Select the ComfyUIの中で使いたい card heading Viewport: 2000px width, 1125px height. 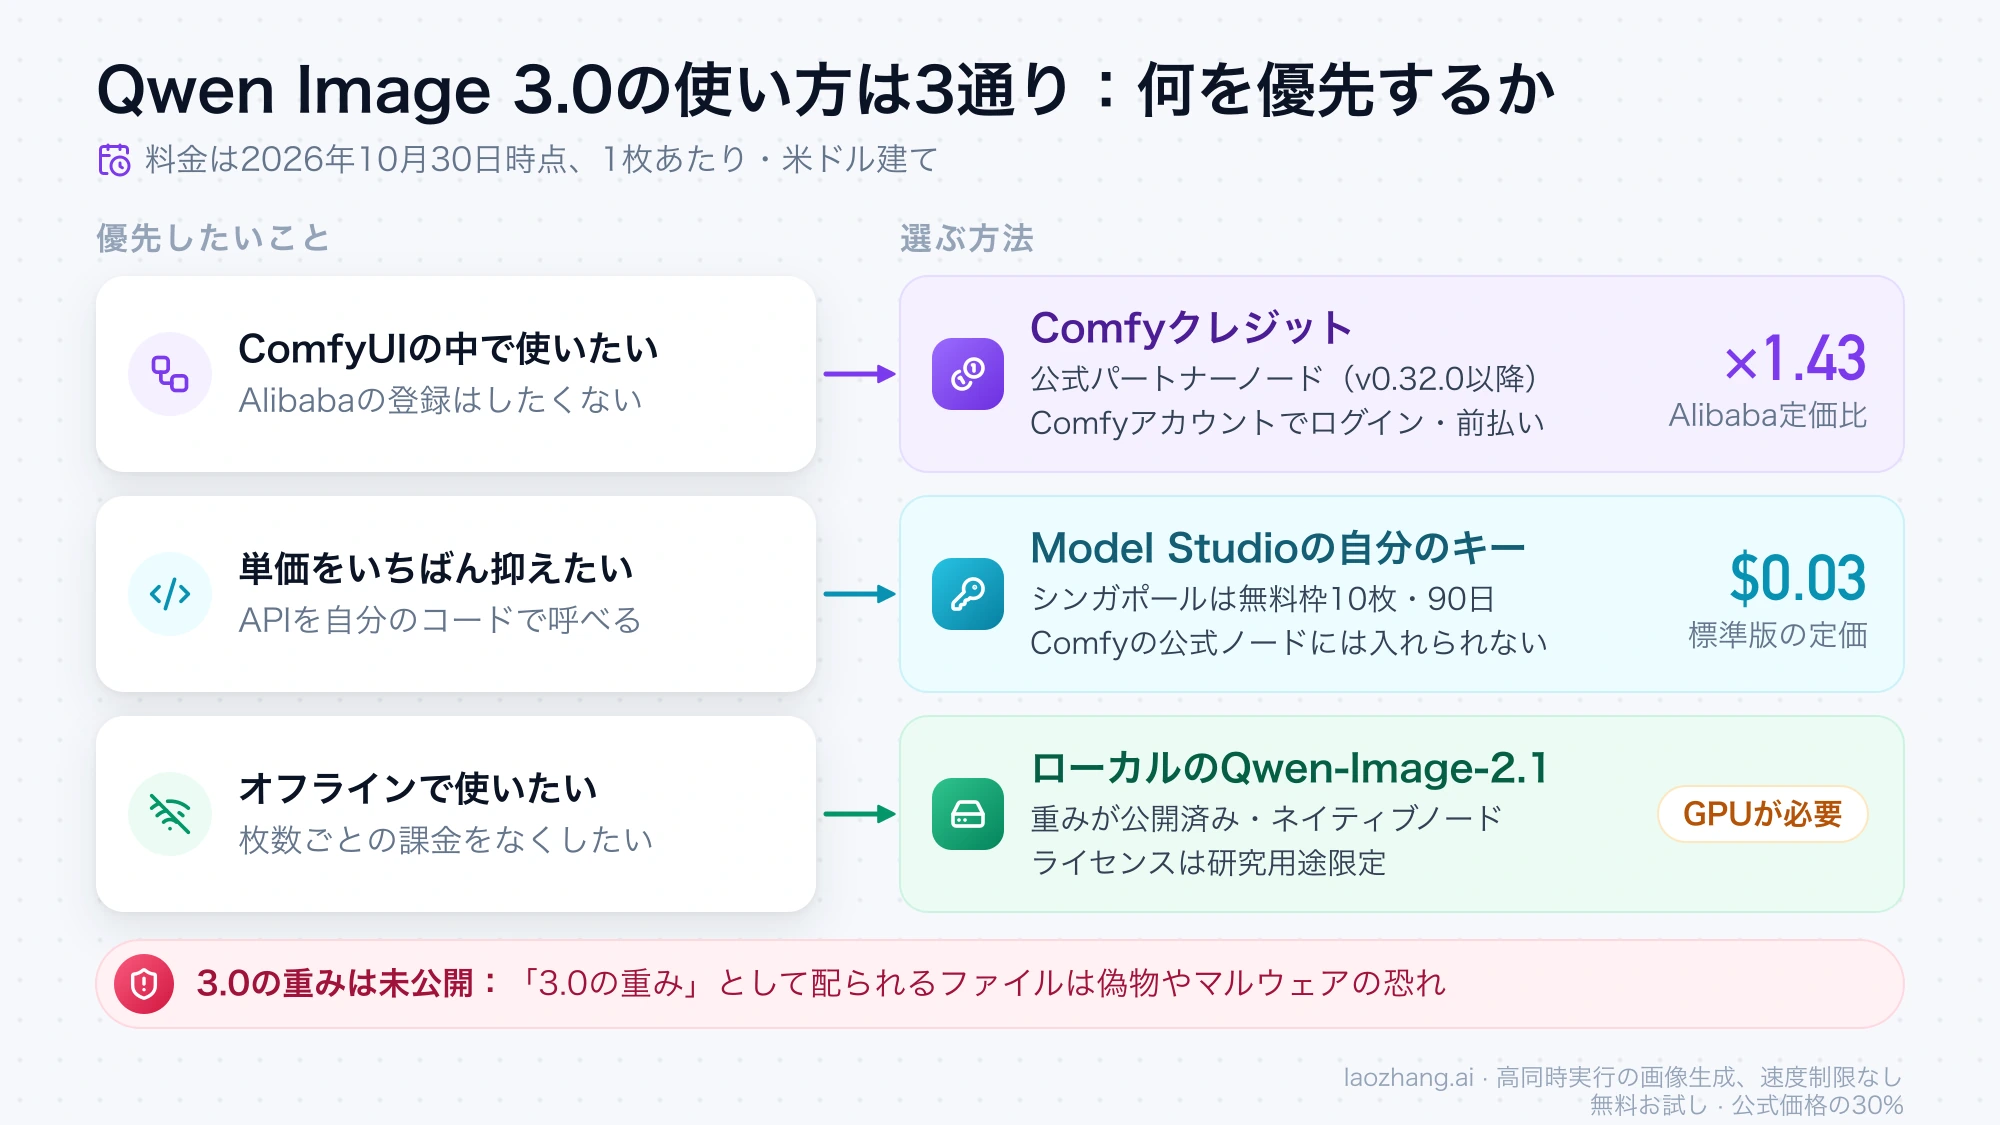click(x=448, y=349)
